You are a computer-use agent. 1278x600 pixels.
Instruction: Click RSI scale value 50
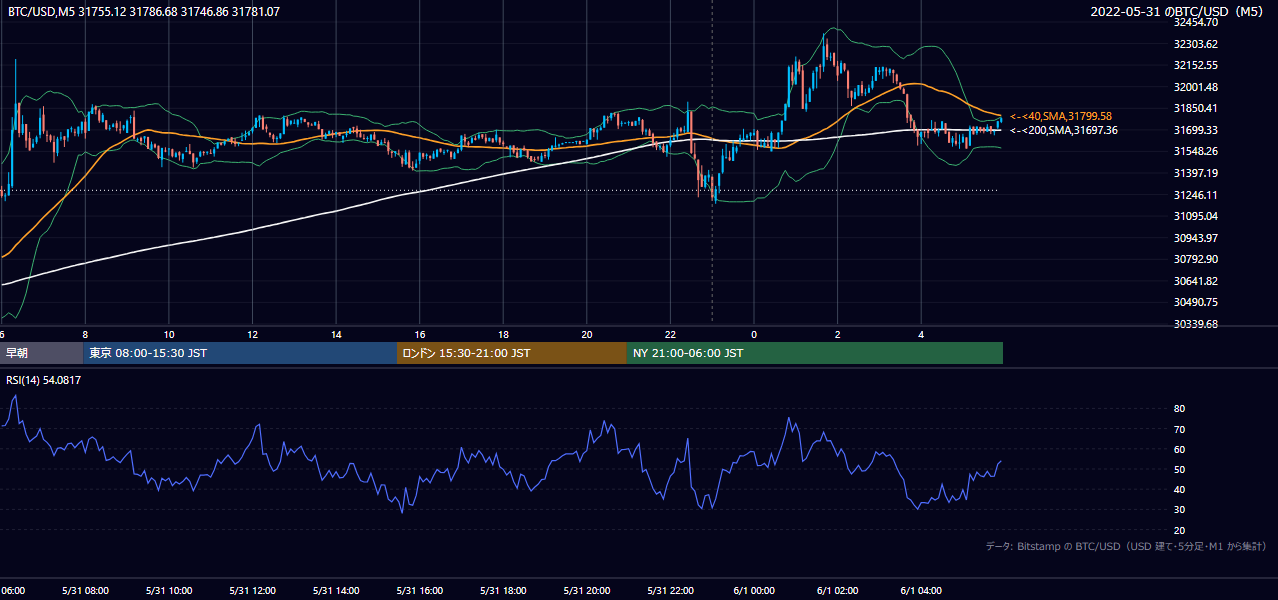coord(1179,469)
